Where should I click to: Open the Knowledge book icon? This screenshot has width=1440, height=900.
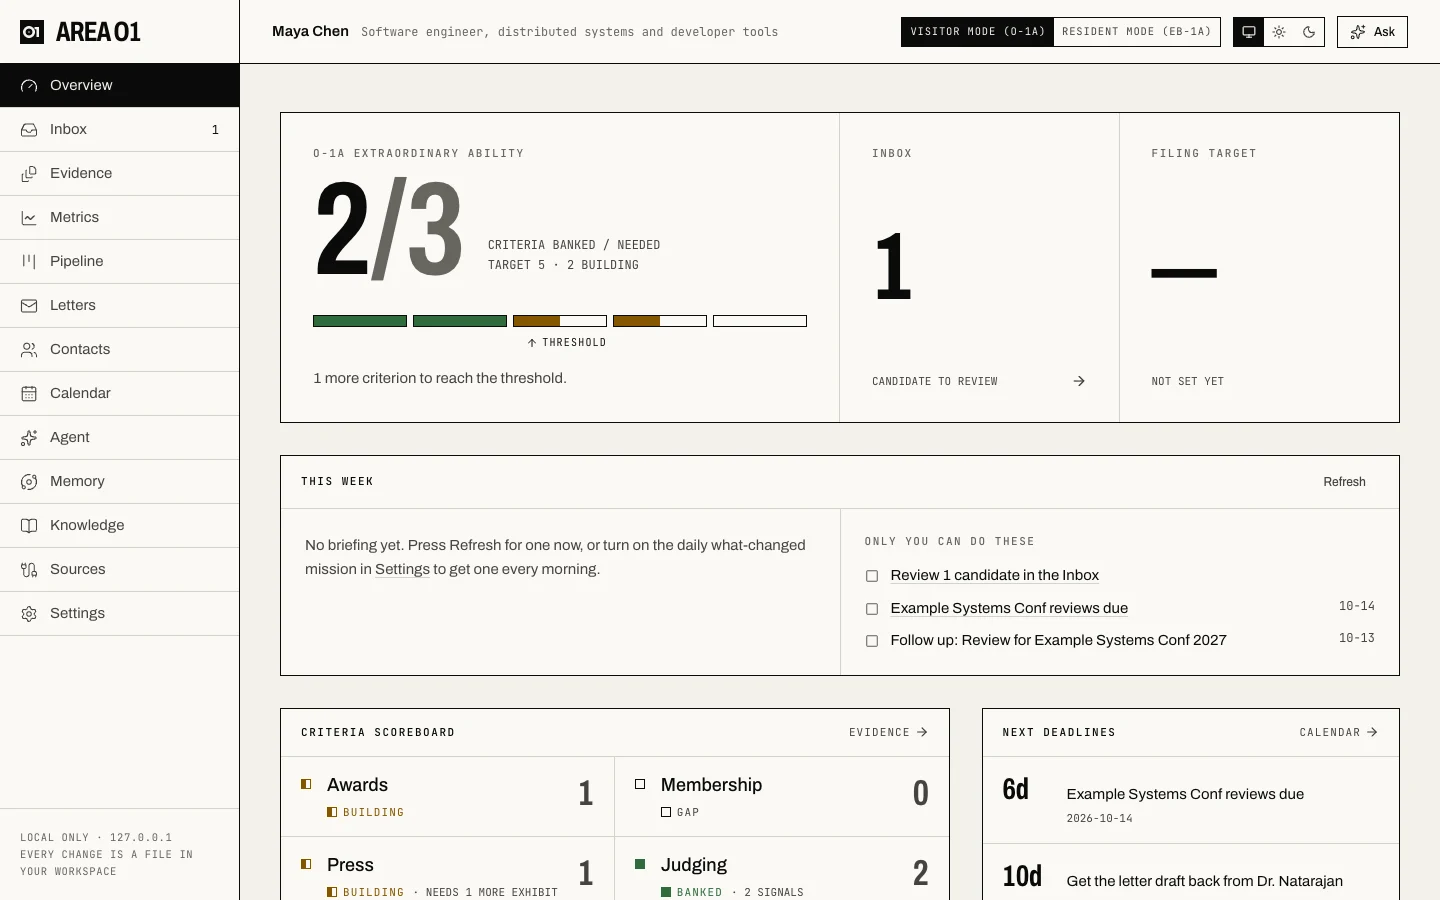point(29,525)
